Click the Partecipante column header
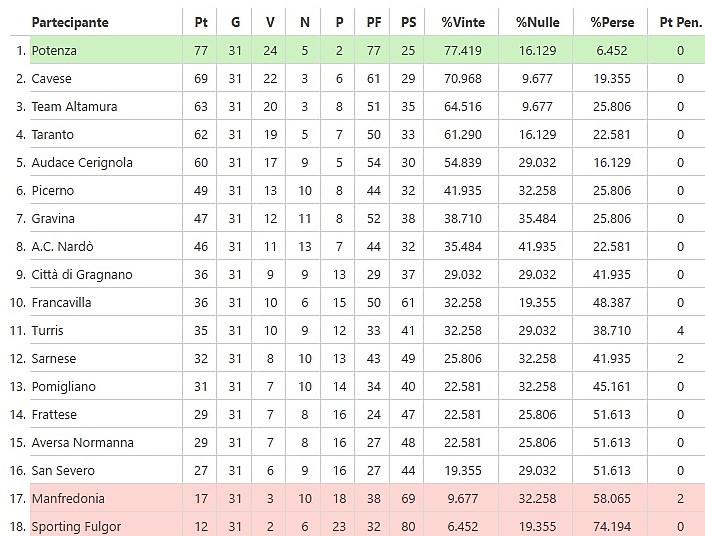 pyautogui.click(x=70, y=22)
